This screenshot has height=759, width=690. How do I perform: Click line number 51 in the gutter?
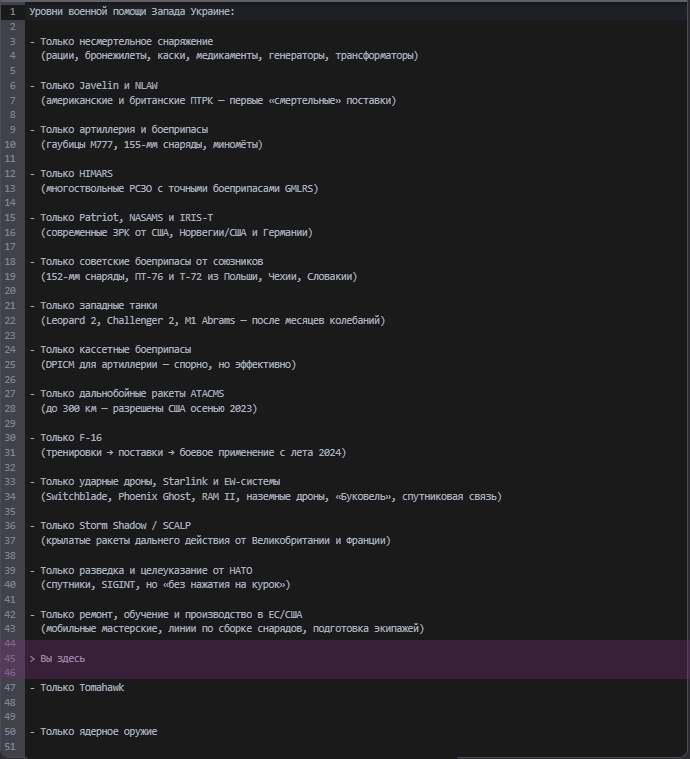point(10,746)
